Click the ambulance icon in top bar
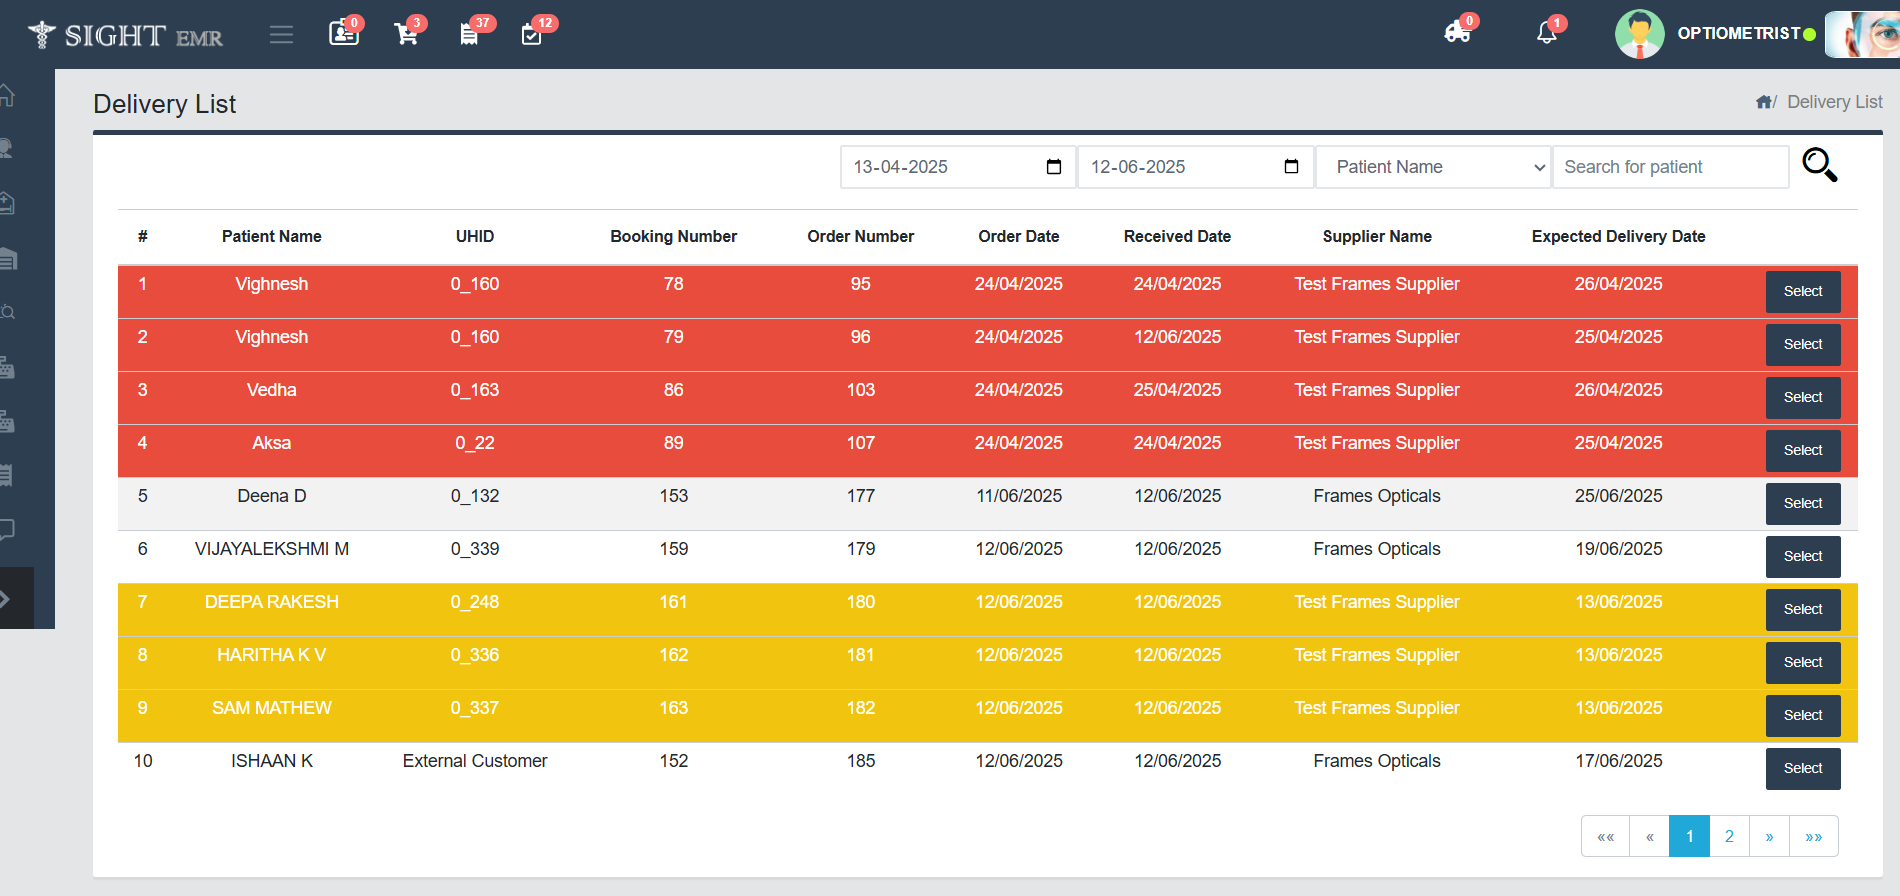The height and width of the screenshot is (896, 1900). pyautogui.click(x=1457, y=33)
